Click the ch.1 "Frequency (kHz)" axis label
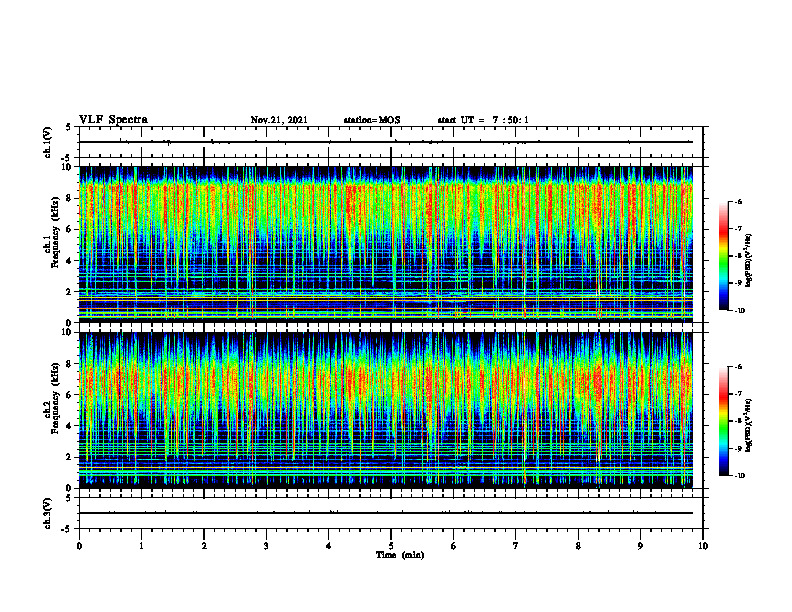Image resolution: width=792 pixels, height=612 pixels. pos(55,232)
